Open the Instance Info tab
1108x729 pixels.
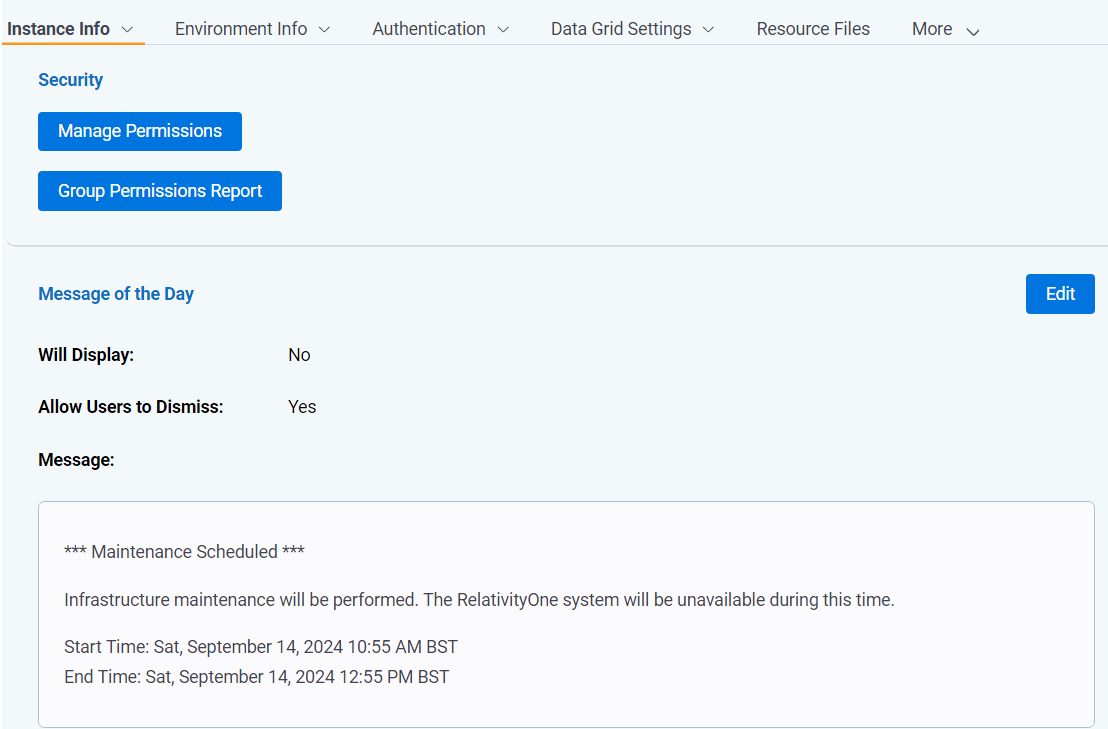coord(58,29)
